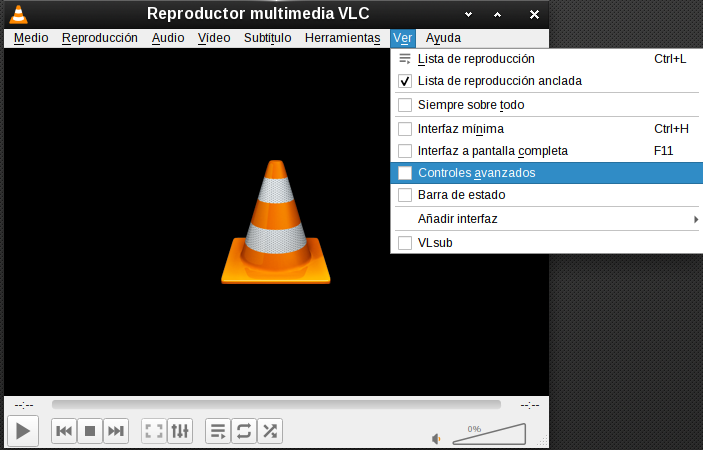Screen dimensions: 703x450
Task: Open the Reproducción menu
Action: [x=100, y=38]
